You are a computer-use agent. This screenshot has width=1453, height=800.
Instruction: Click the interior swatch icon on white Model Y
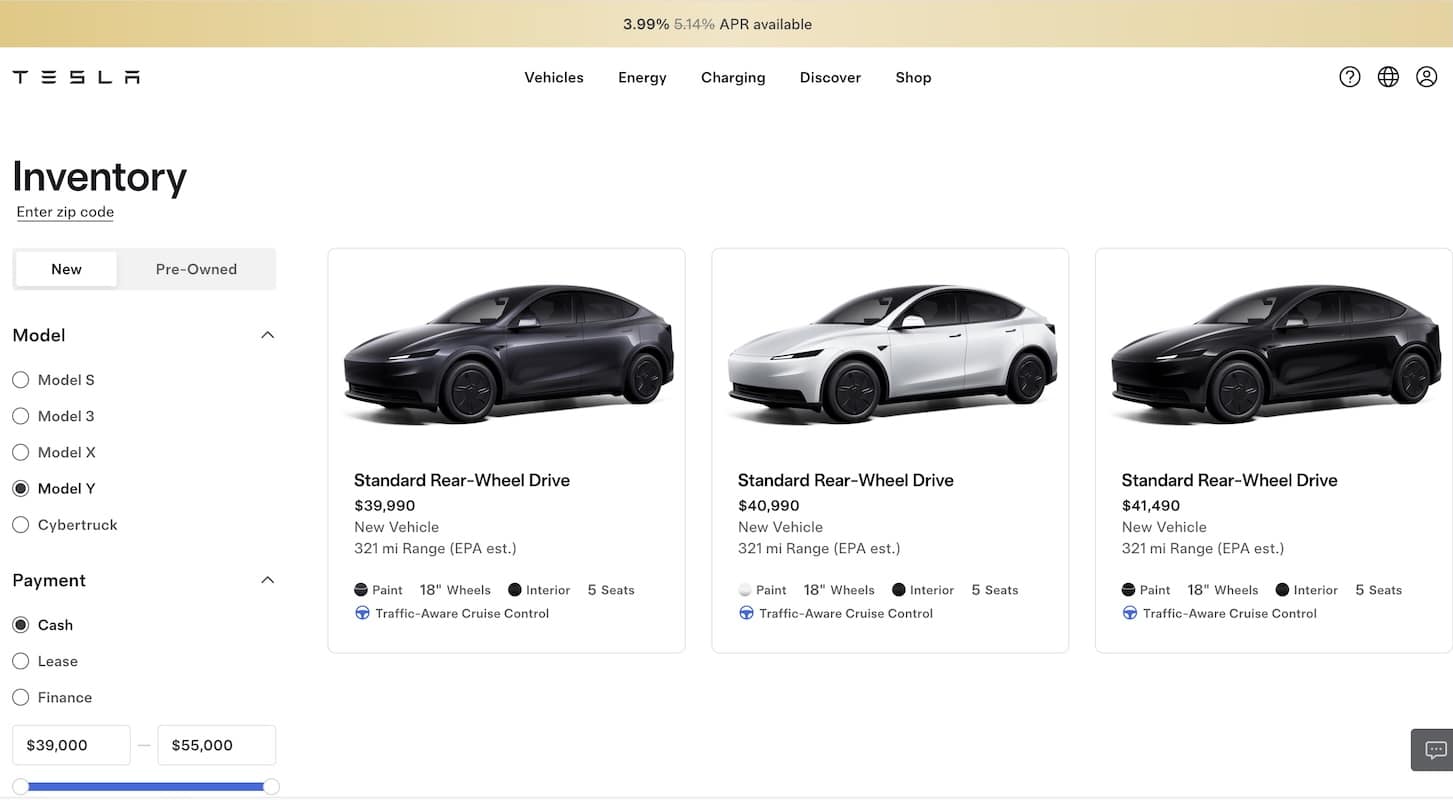898,589
